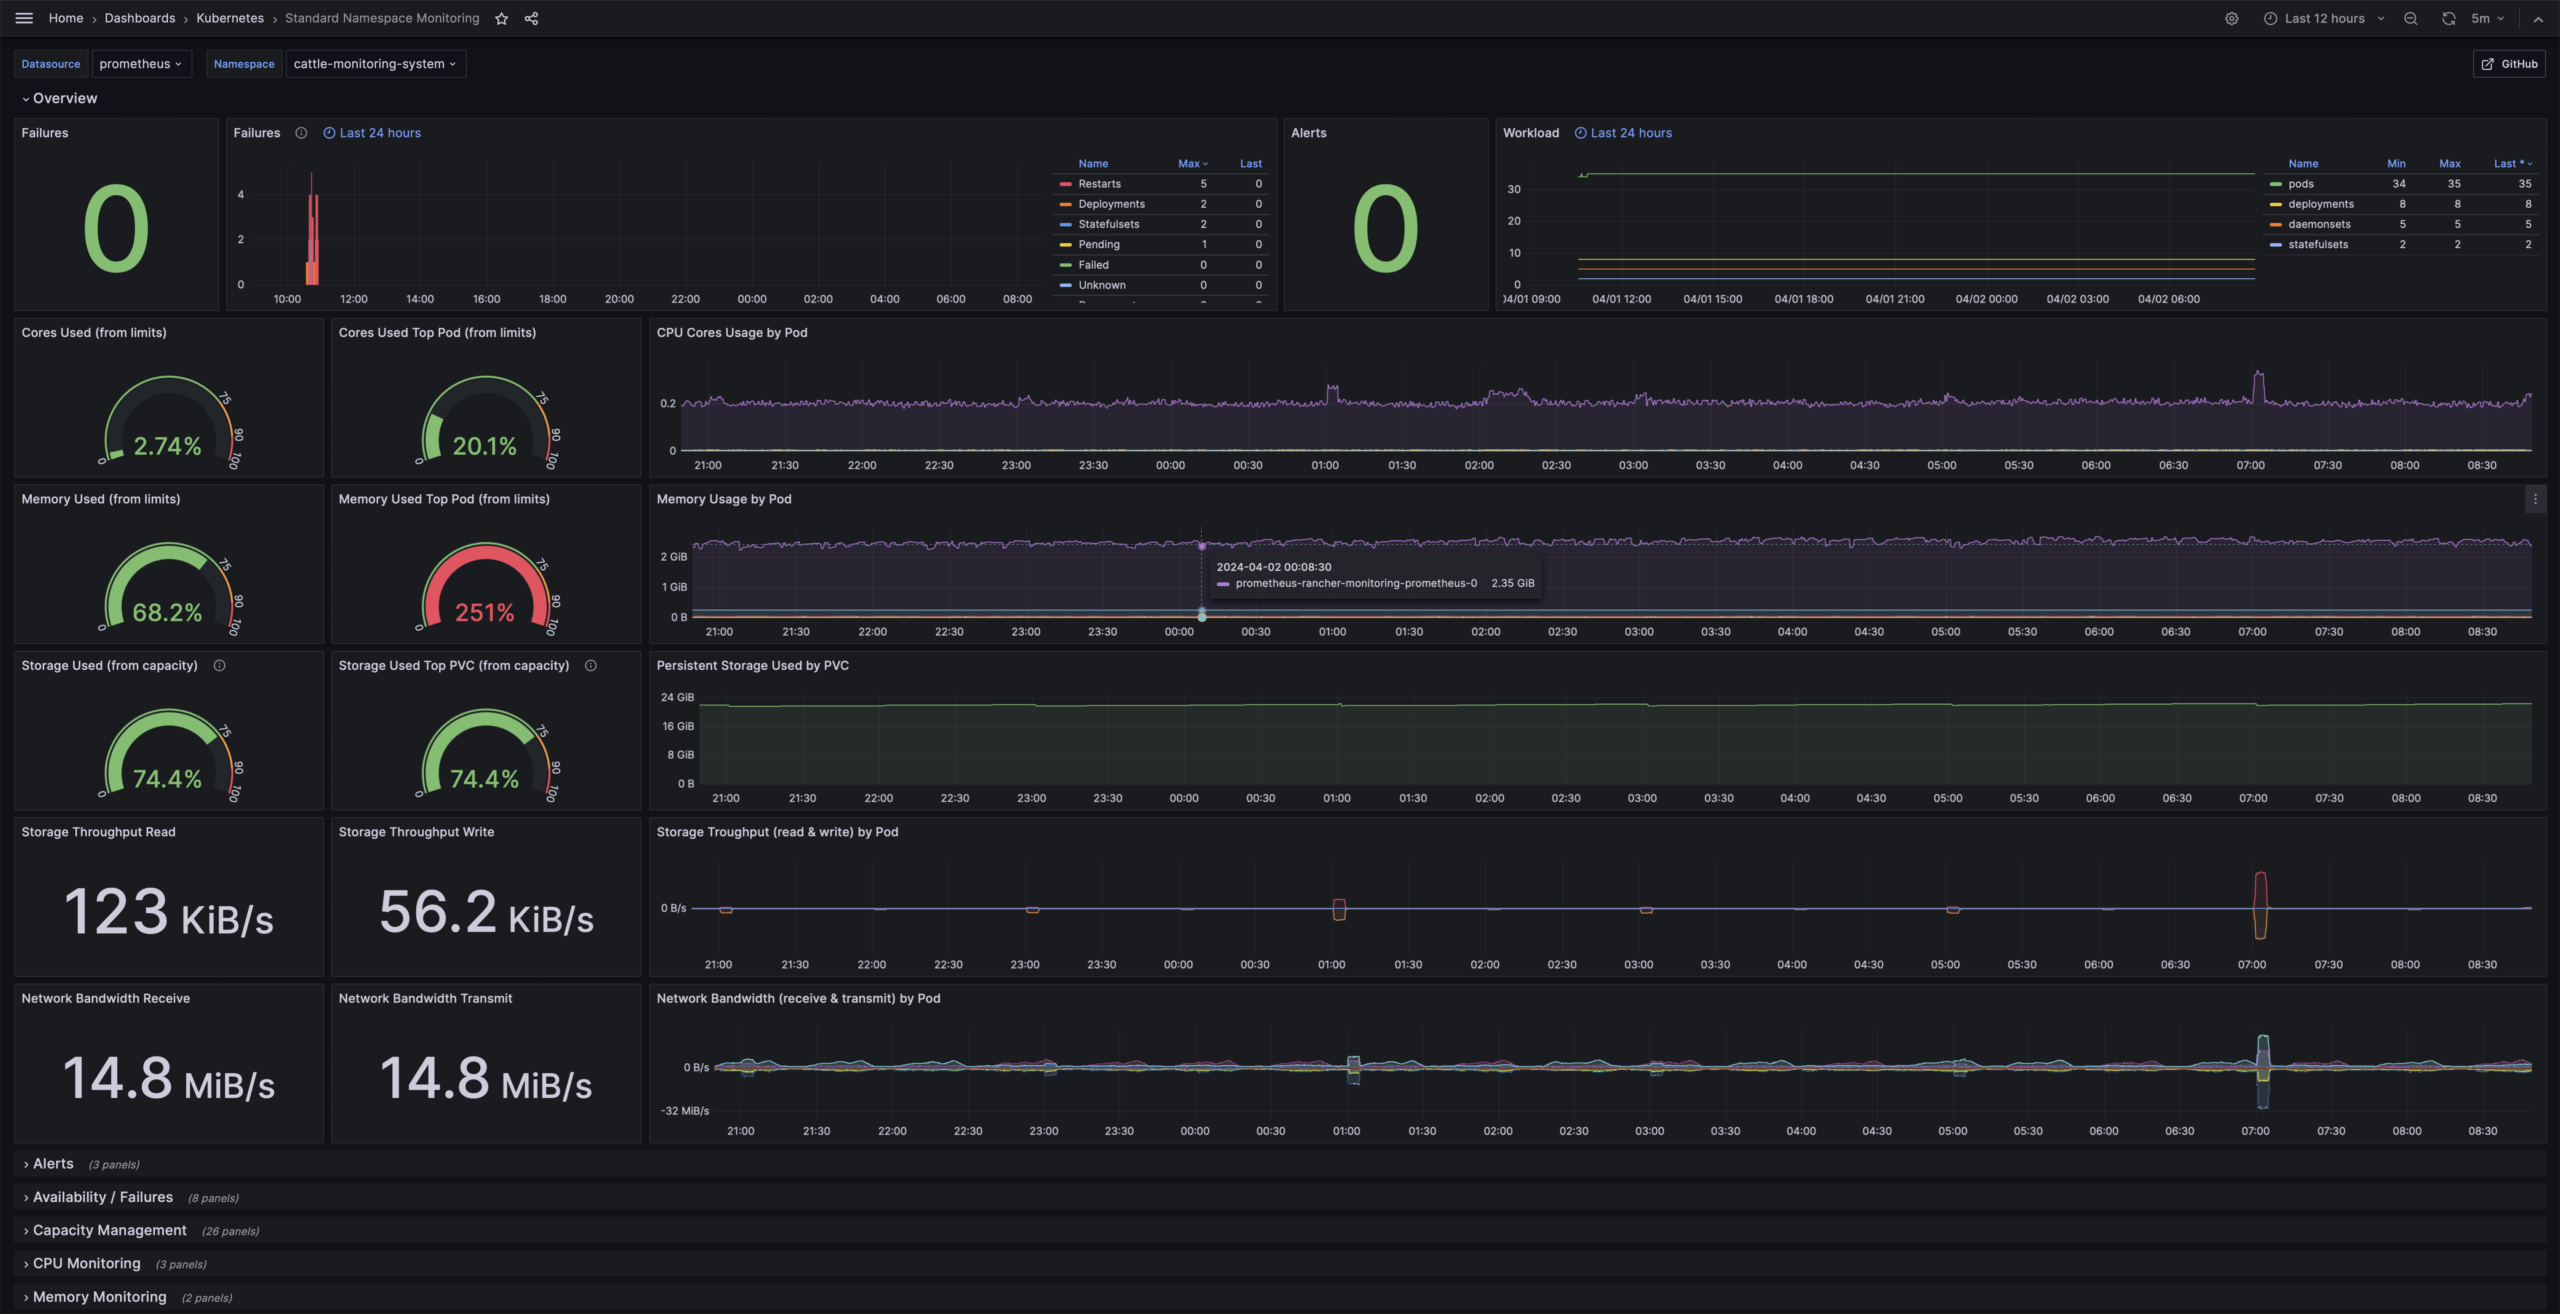Click the GitHub link button
The image size is (2560, 1314).
point(2509,64)
